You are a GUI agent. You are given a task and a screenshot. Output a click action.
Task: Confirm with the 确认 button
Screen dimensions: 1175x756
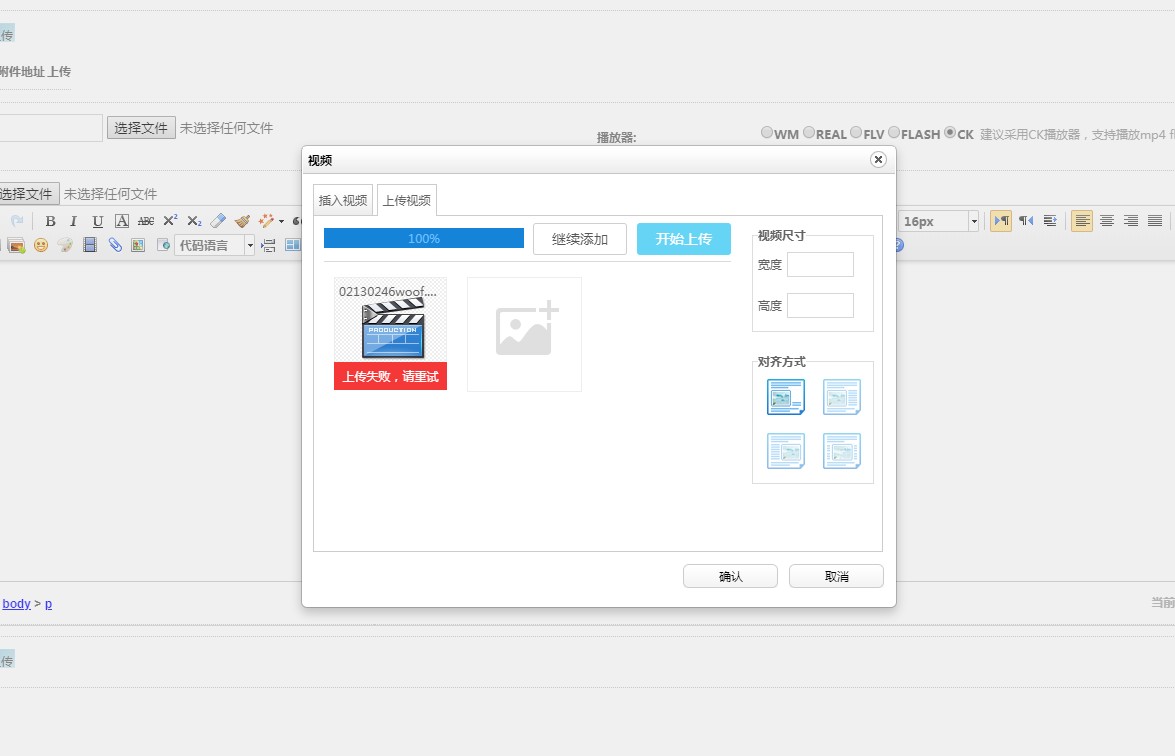tap(731, 576)
